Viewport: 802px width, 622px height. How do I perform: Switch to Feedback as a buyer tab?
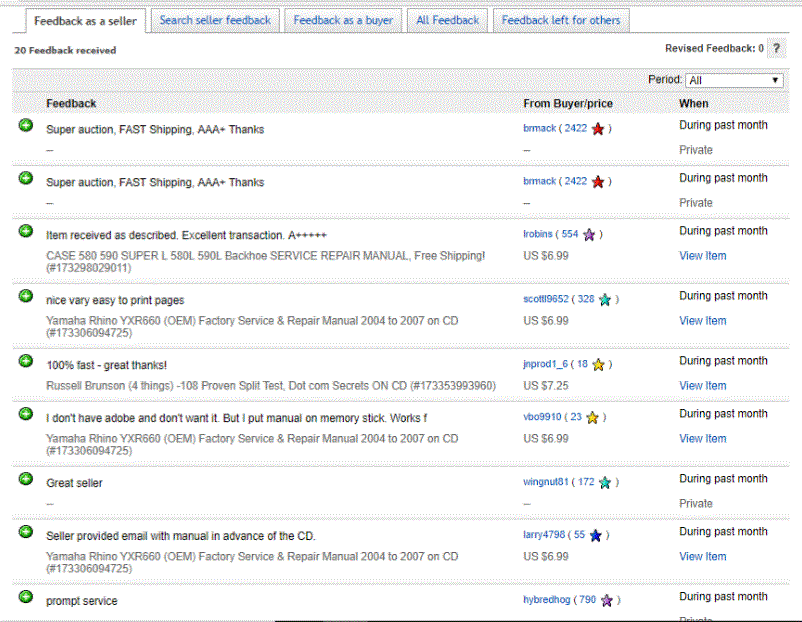pyautogui.click(x=343, y=20)
